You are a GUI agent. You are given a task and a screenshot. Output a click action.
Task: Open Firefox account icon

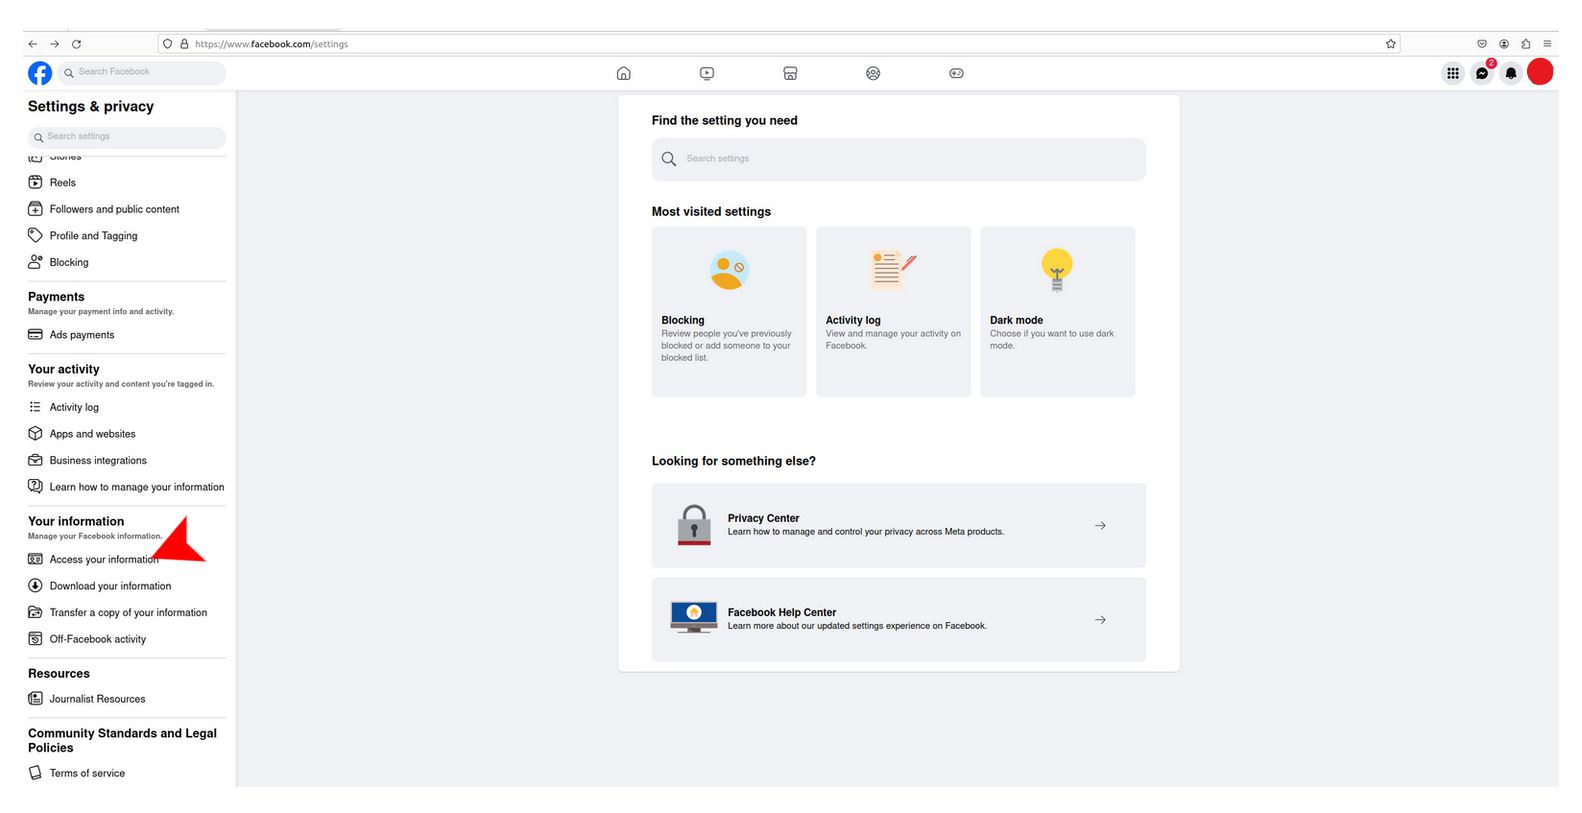[x=1504, y=44]
